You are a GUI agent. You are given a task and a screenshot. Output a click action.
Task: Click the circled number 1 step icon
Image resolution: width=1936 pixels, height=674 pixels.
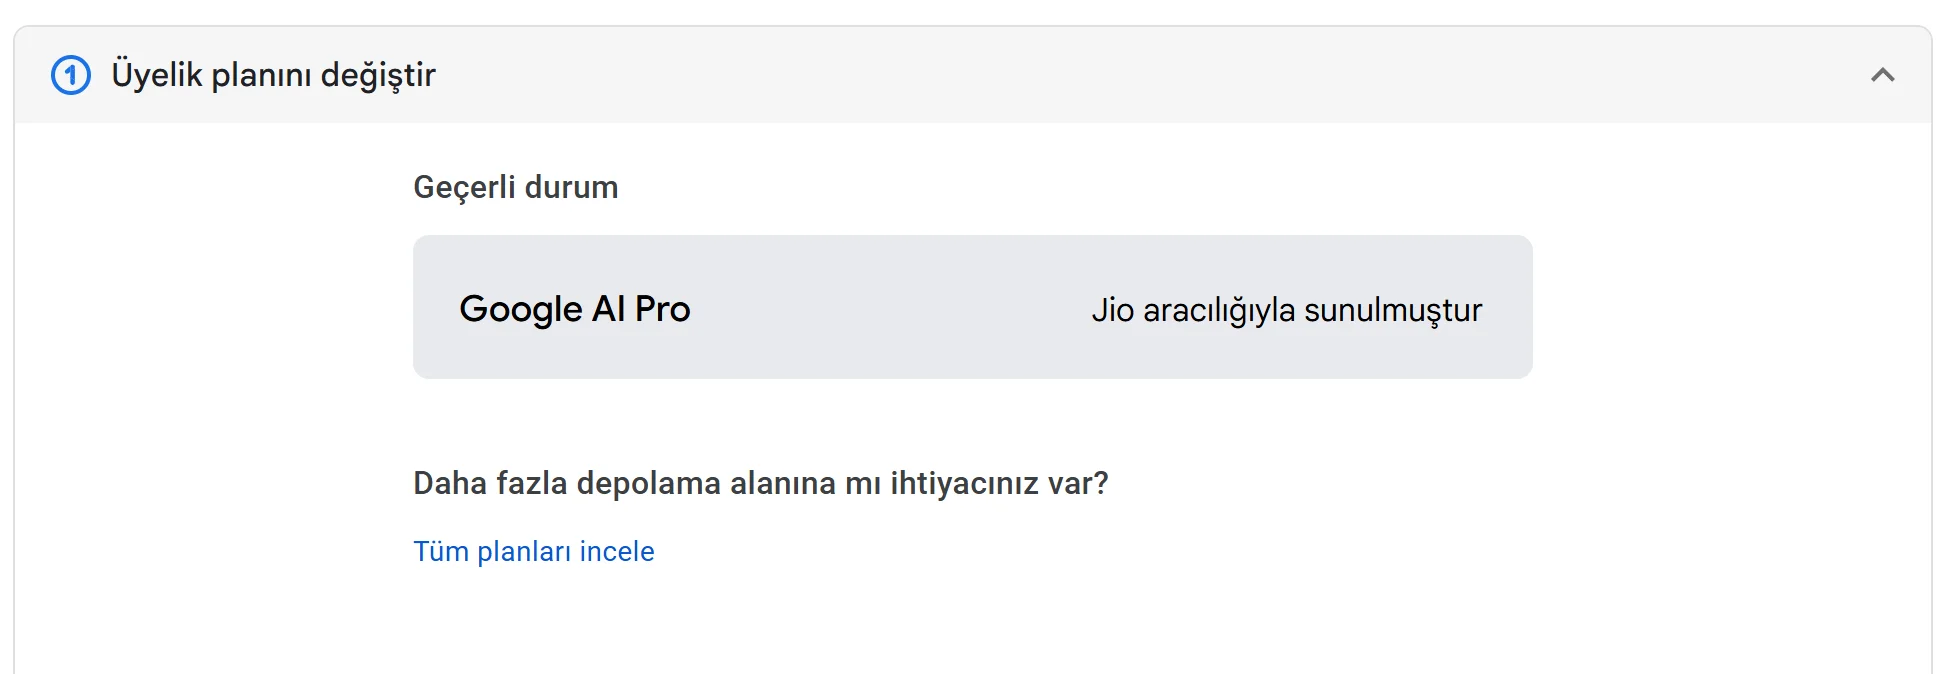pos(71,75)
